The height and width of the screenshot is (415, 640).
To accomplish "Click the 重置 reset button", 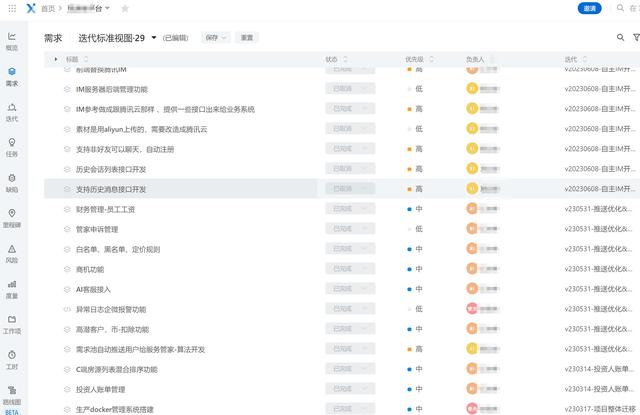I will click(x=247, y=38).
